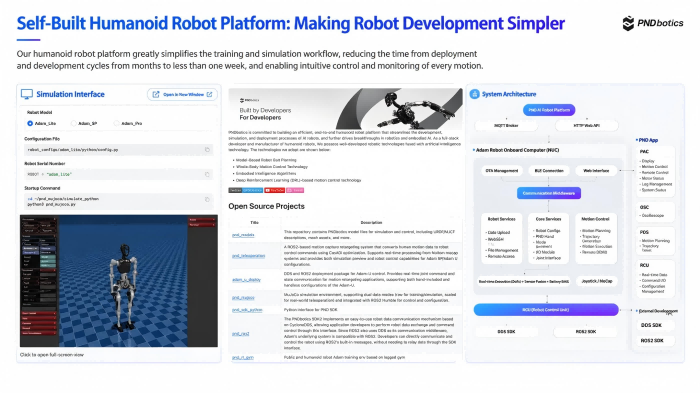Screen dimensions: 700x393
Task: Click the BLE Connection node
Action: [x=549, y=171]
